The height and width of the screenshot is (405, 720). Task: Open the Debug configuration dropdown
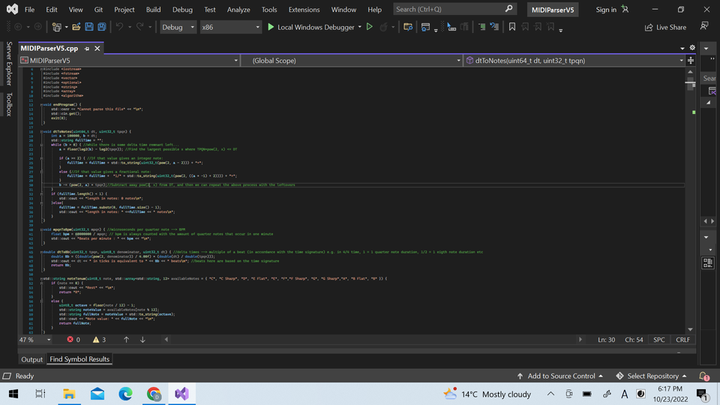coord(178,27)
